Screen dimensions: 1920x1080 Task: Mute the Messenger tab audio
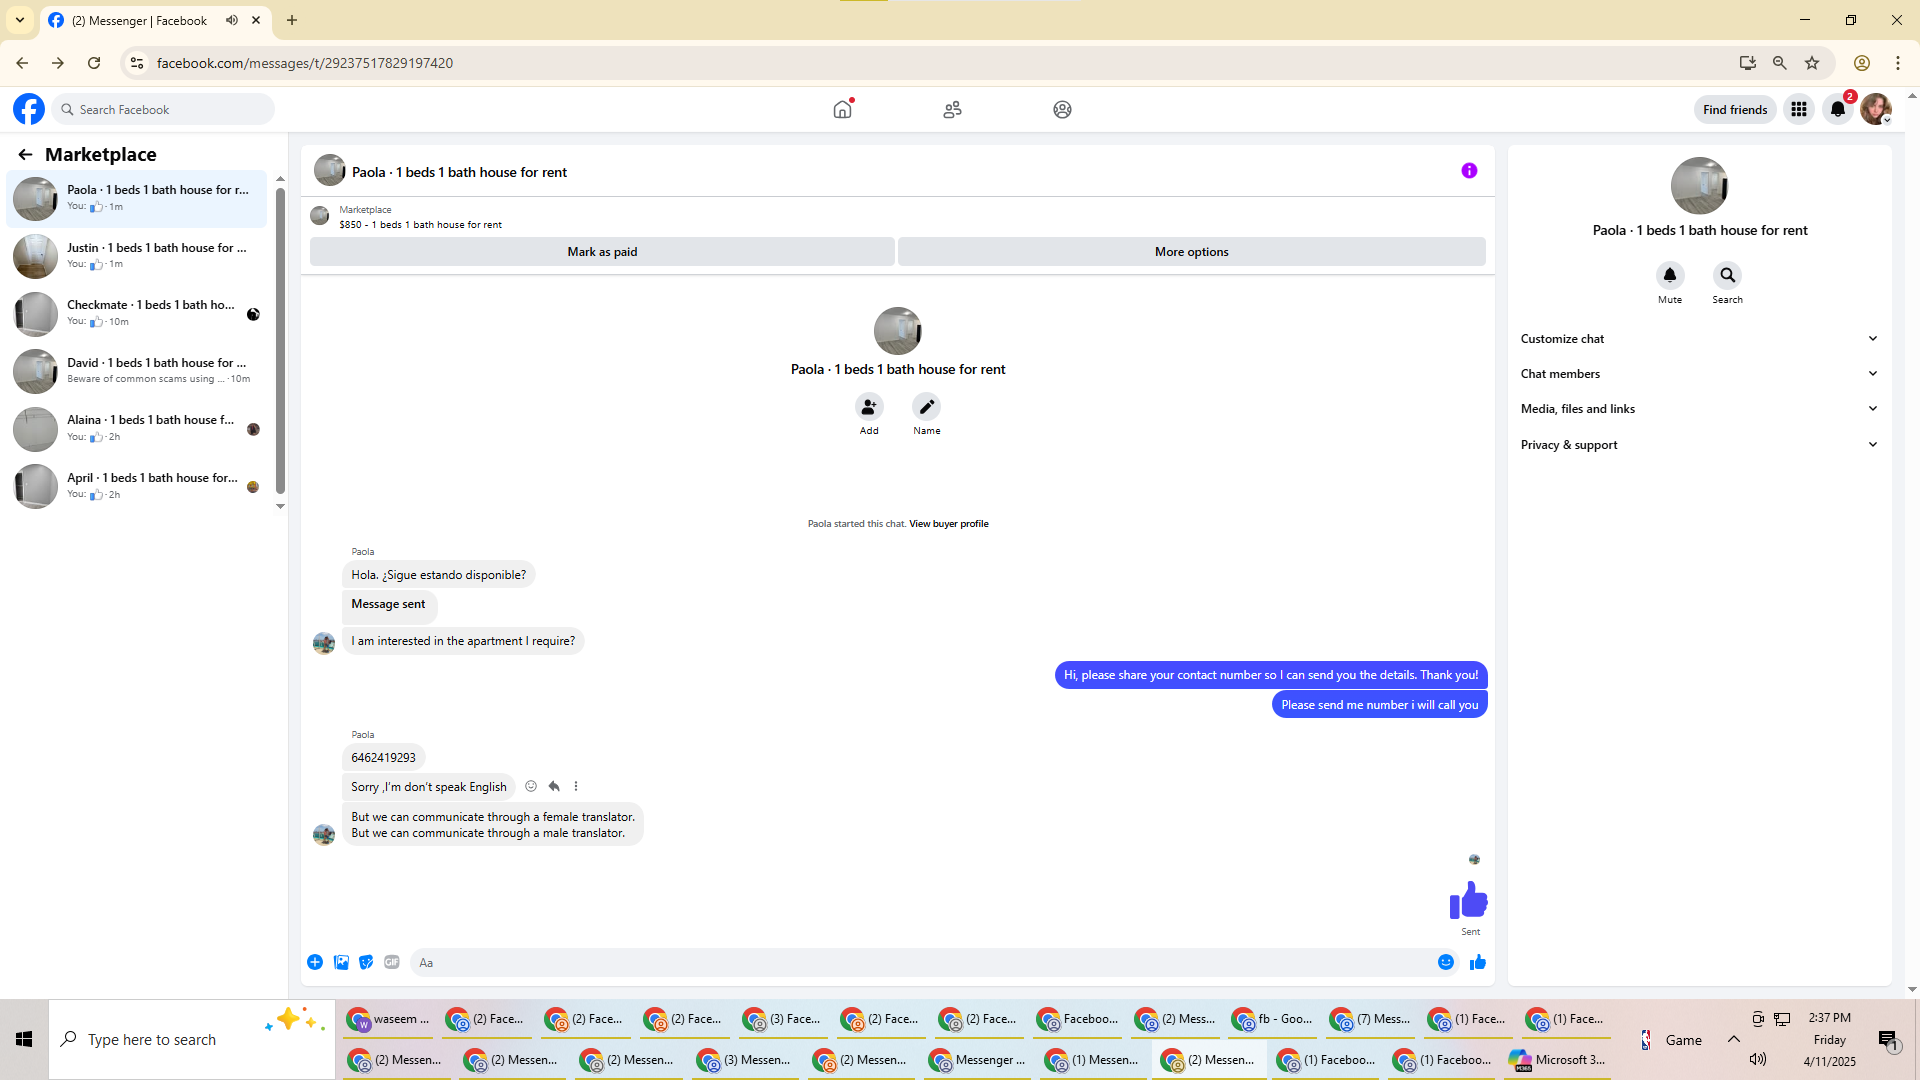pyautogui.click(x=232, y=20)
